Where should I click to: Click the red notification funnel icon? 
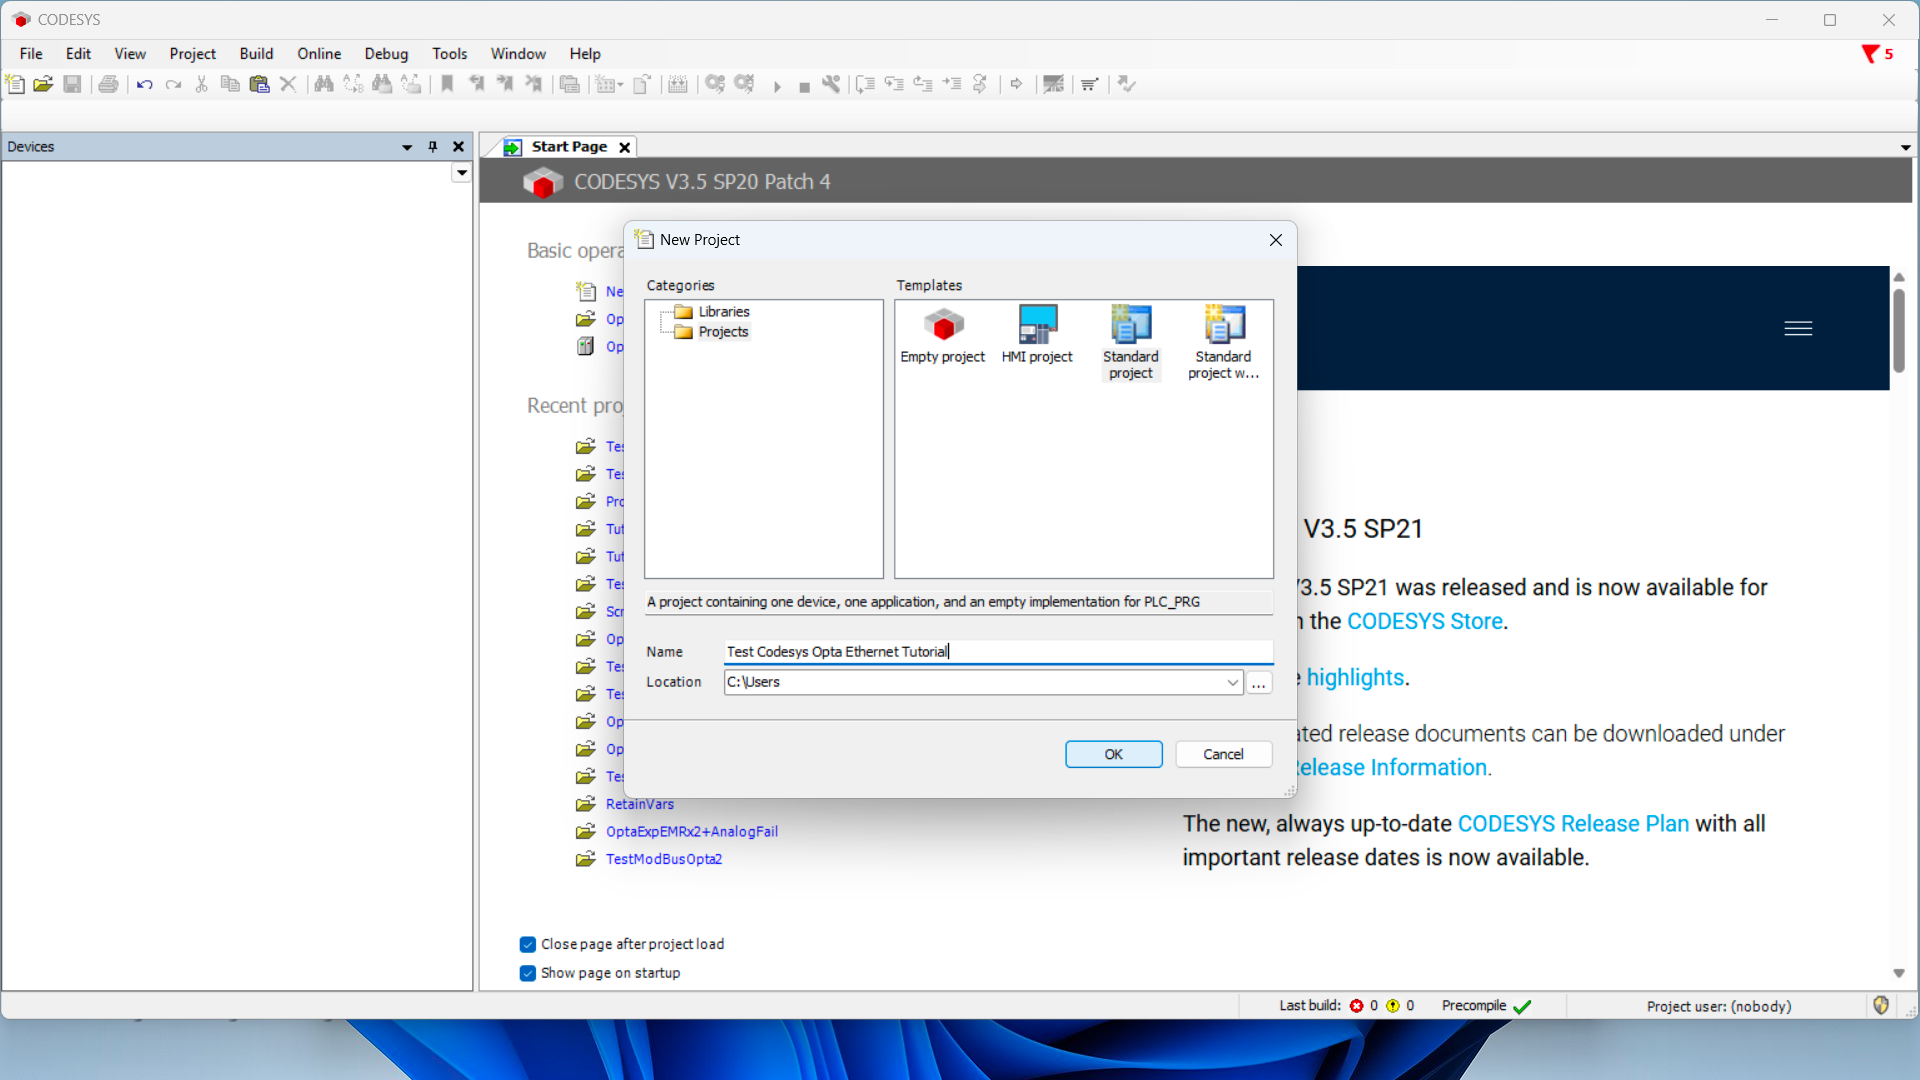tap(1869, 54)
